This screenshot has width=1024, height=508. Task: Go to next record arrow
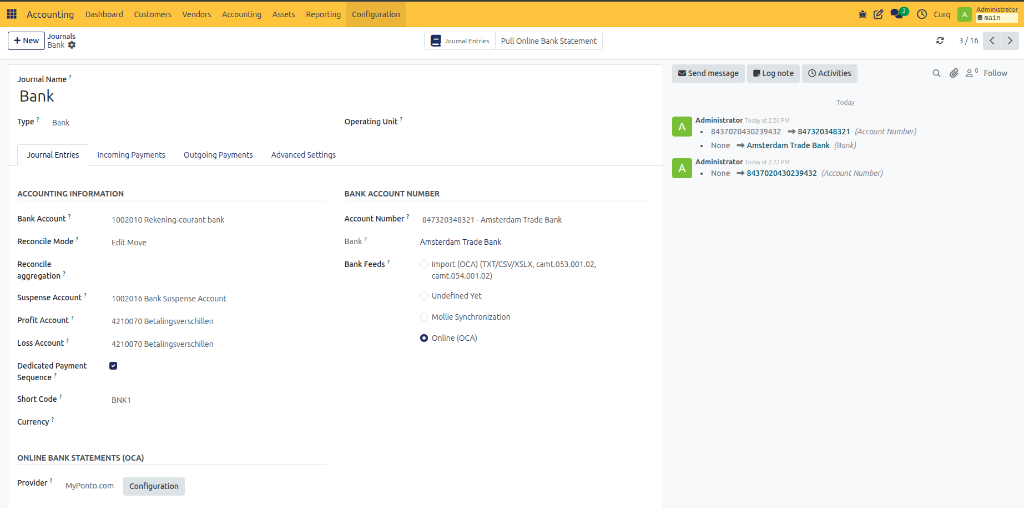click(1010, 40)
